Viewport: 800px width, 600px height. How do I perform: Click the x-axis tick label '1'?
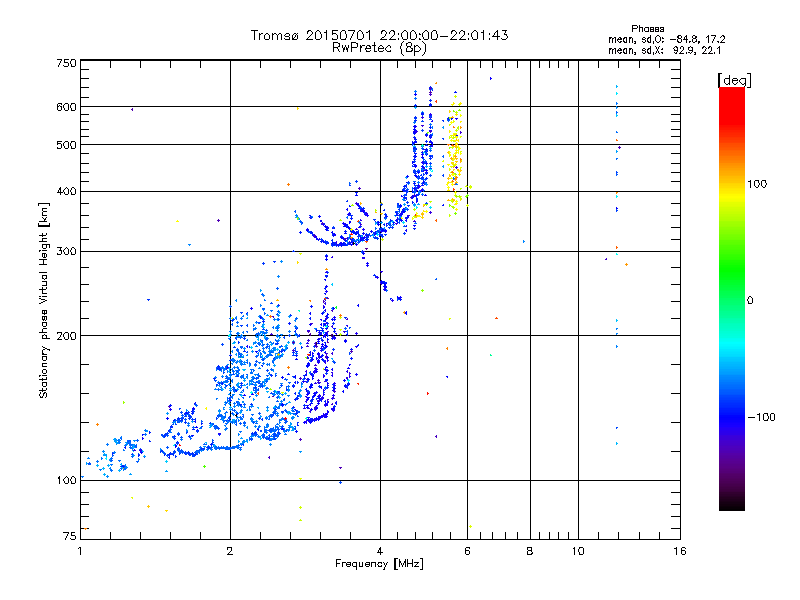tap(80, 551)
